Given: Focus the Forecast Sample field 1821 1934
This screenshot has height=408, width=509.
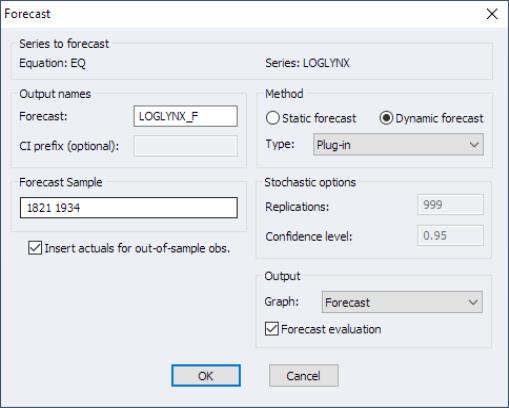Looking at the screenshot, I should point(129,208).
